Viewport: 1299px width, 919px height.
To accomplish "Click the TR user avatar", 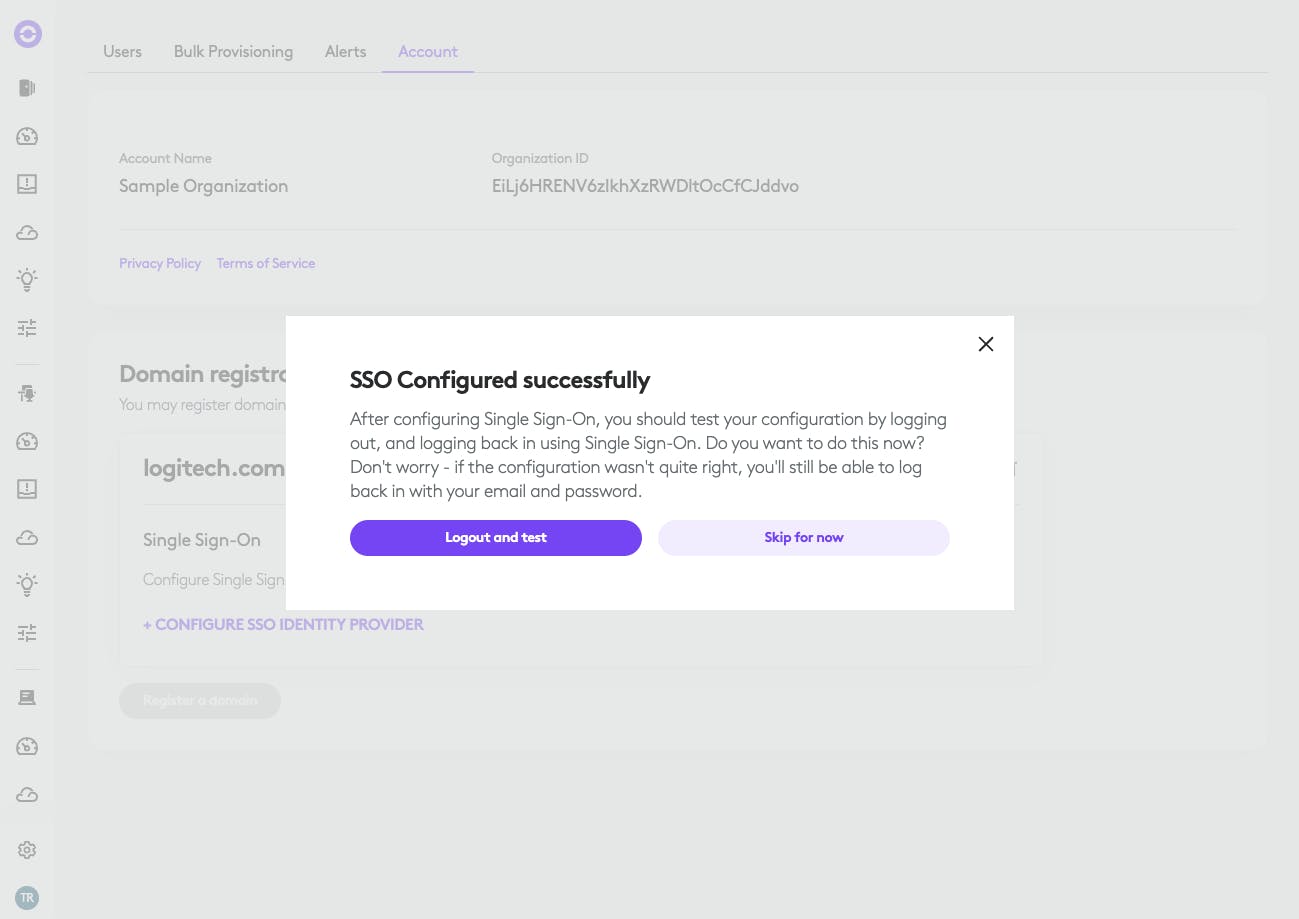I will (x=27, y=898).
